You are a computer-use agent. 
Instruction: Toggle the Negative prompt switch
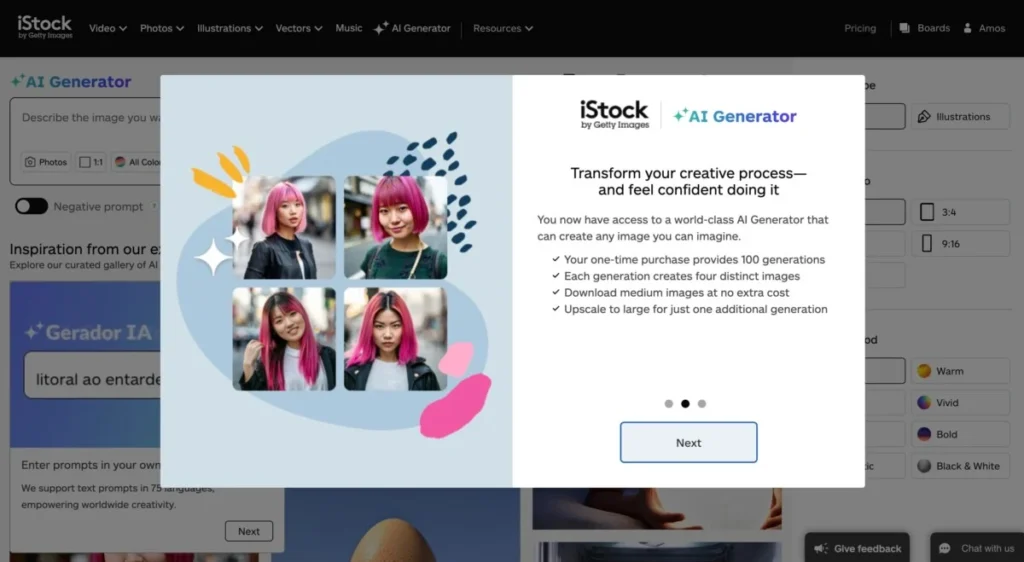31,206
